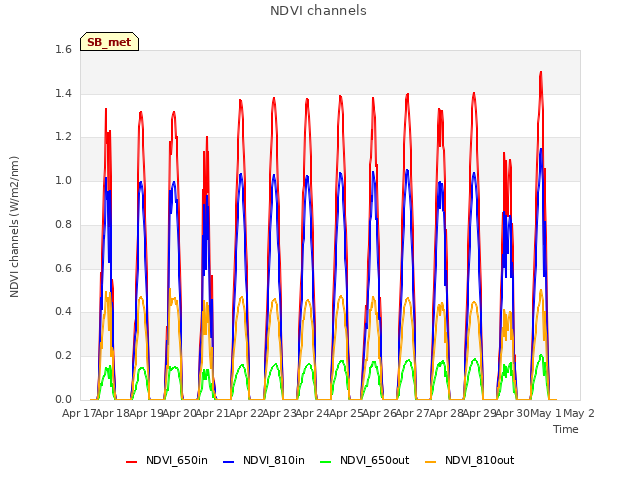Click the Apr 17 x-axis date label
The height and width of the screenshot is (480, 640).
click(x=79, y=413)
